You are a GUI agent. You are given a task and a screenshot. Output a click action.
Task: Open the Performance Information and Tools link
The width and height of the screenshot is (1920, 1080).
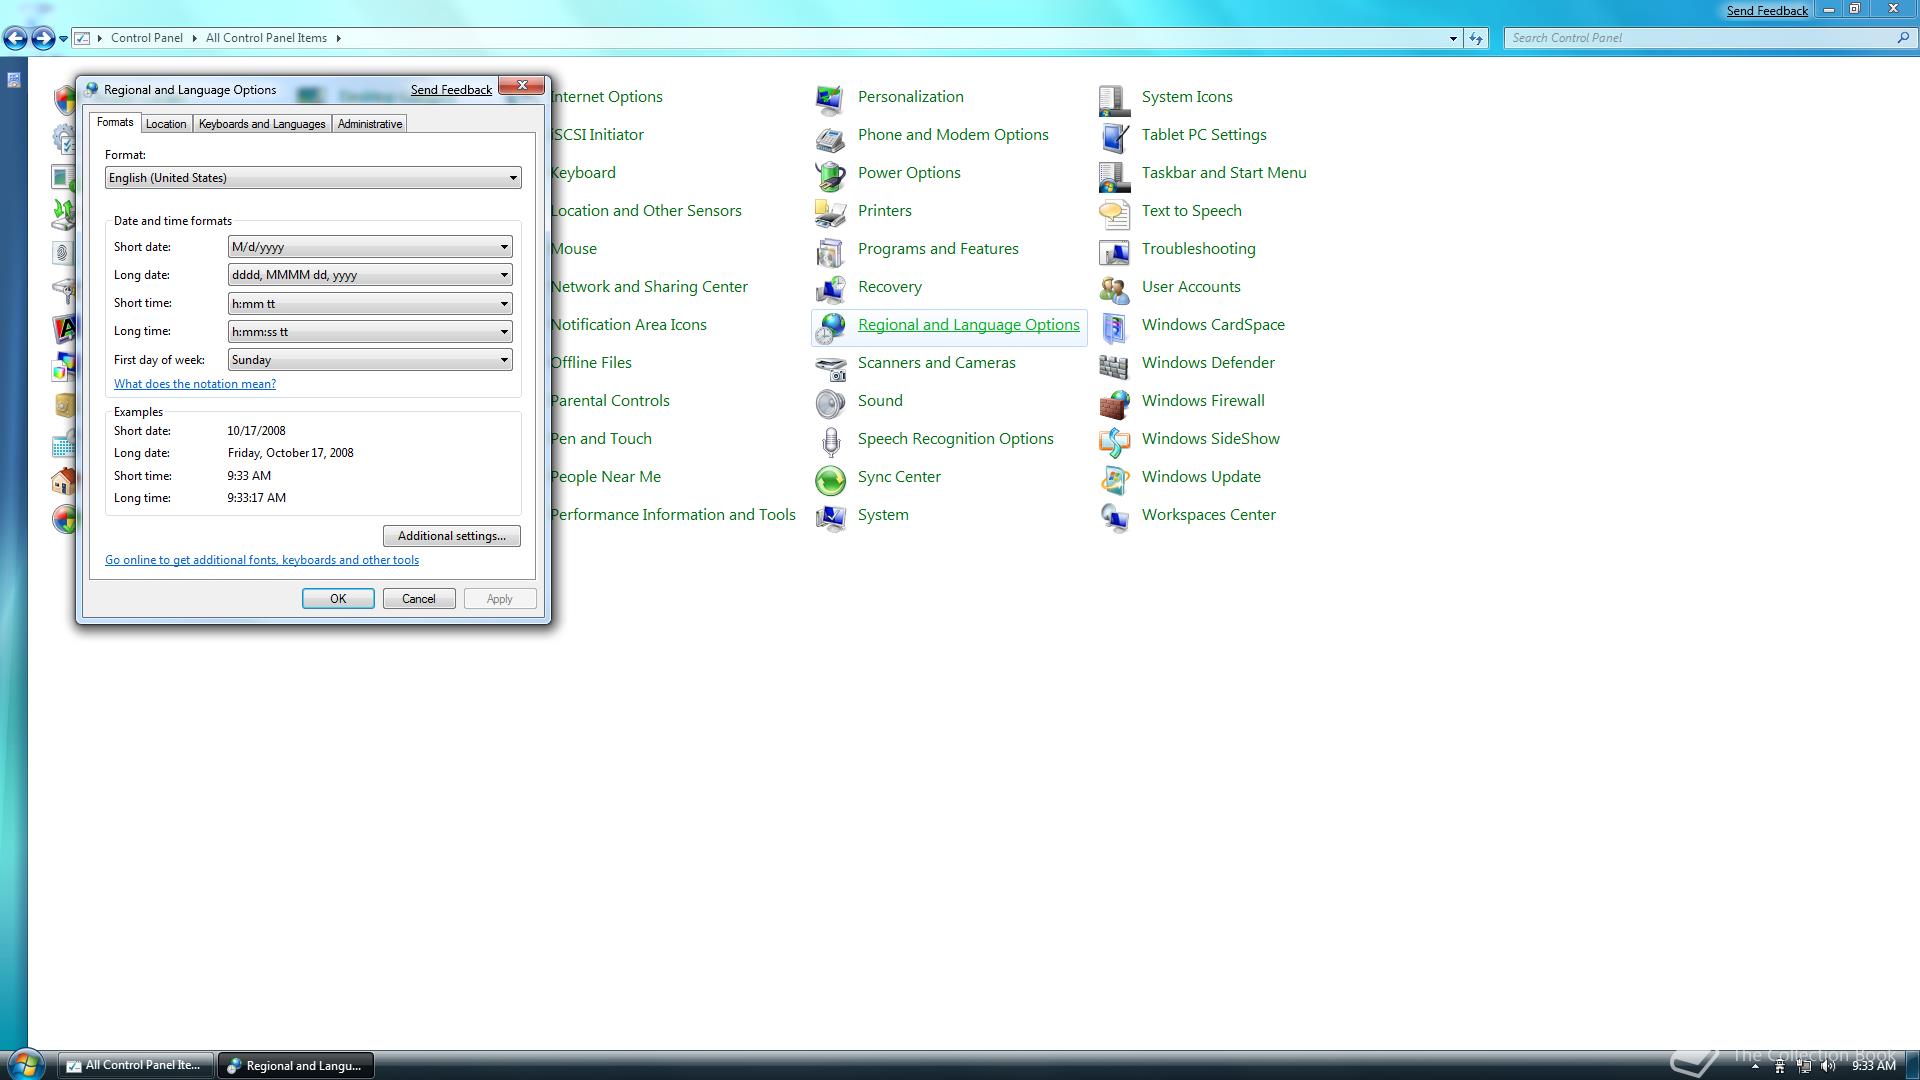pos(673,515)
